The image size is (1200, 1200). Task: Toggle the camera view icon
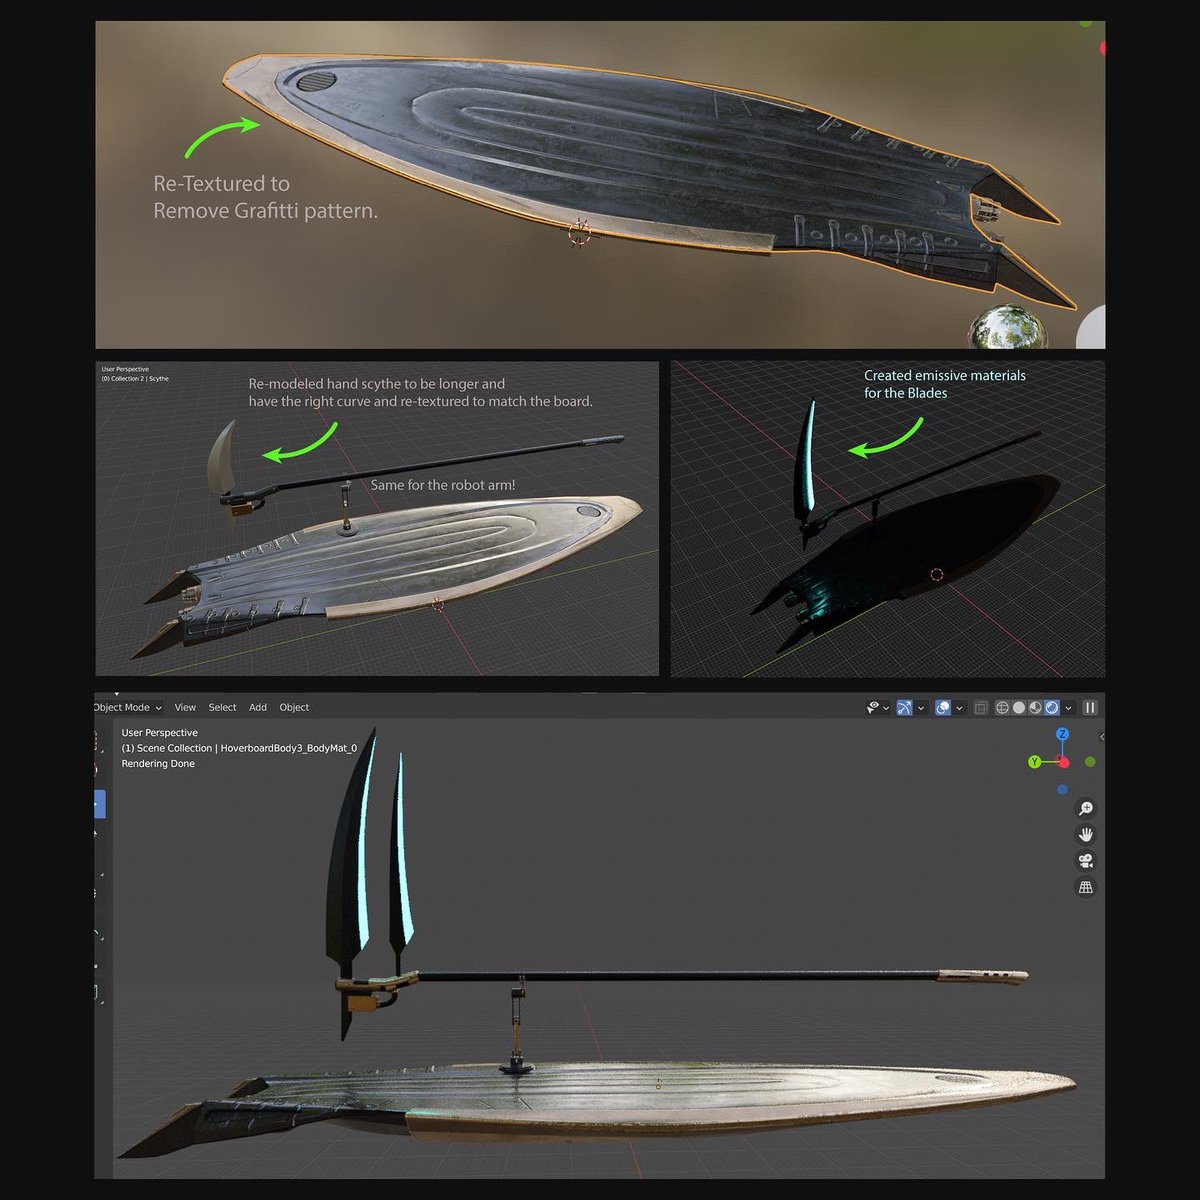click(1086, 860)
